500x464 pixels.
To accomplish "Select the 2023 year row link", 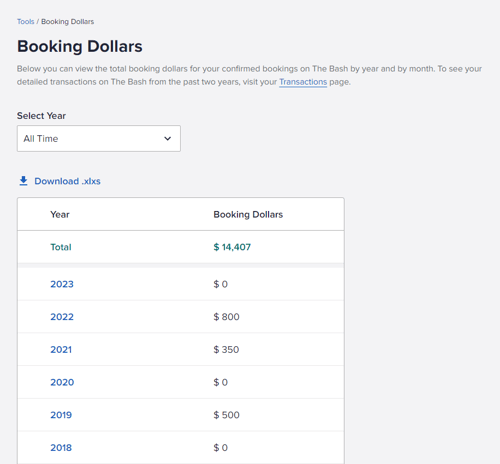I will 62,284.
